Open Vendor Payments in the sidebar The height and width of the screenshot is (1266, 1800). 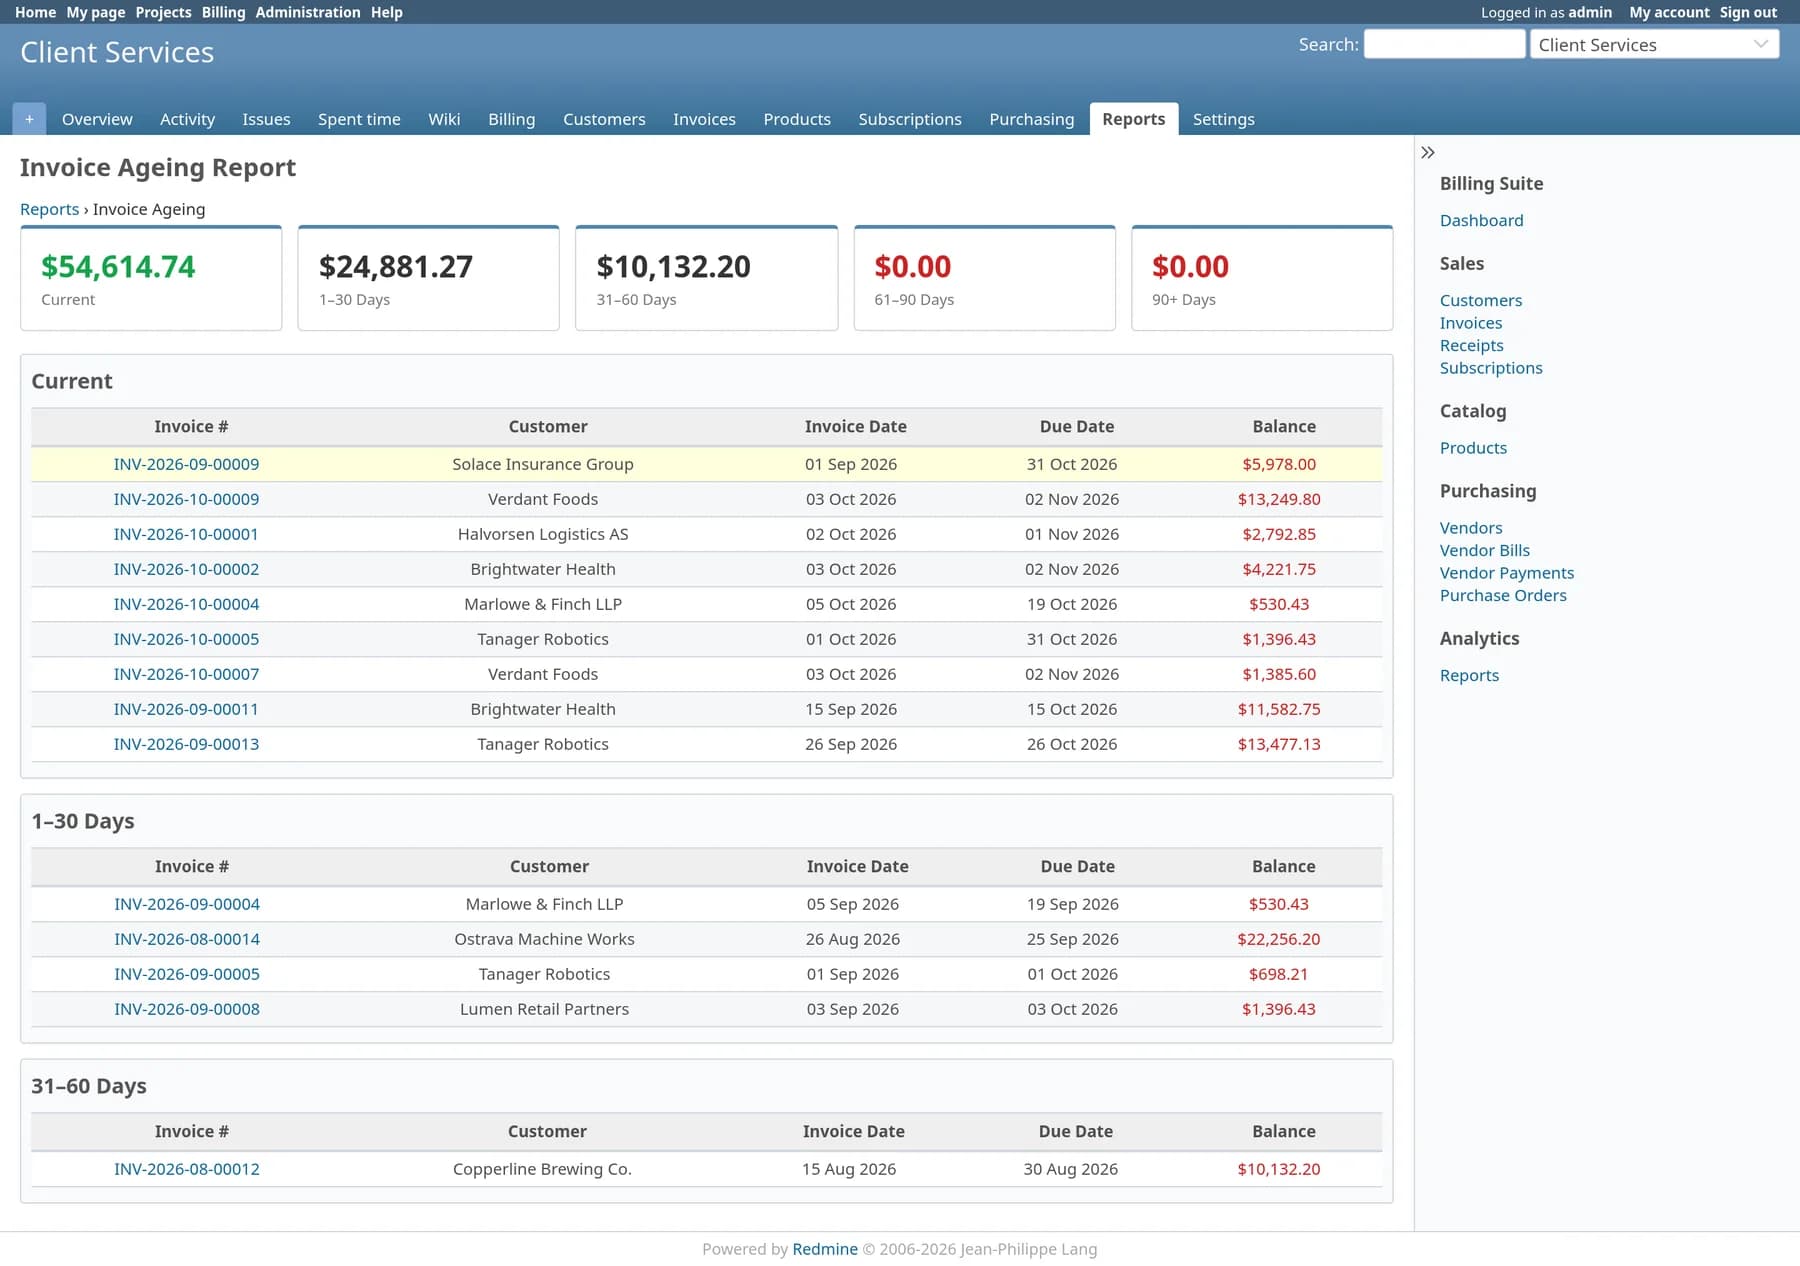point(1506,573)
